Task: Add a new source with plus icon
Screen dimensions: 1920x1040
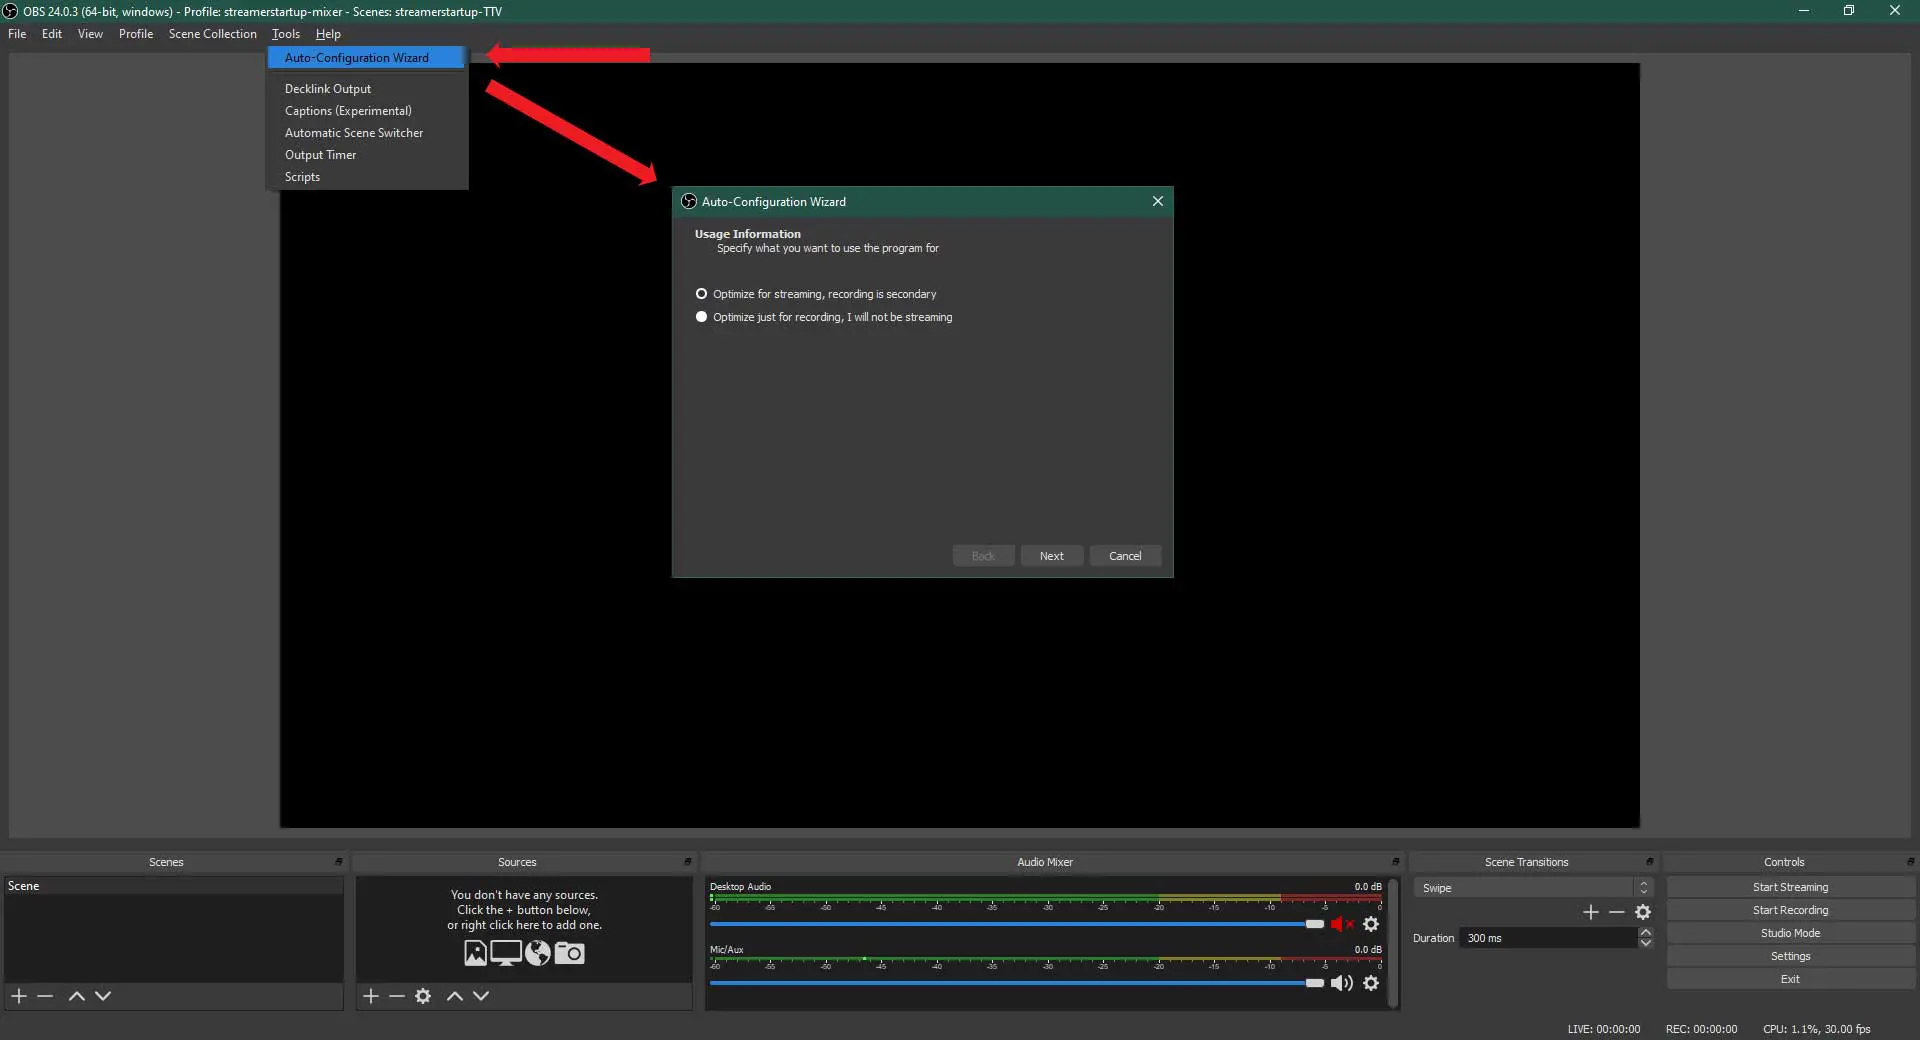Action: tap(370, 996)
